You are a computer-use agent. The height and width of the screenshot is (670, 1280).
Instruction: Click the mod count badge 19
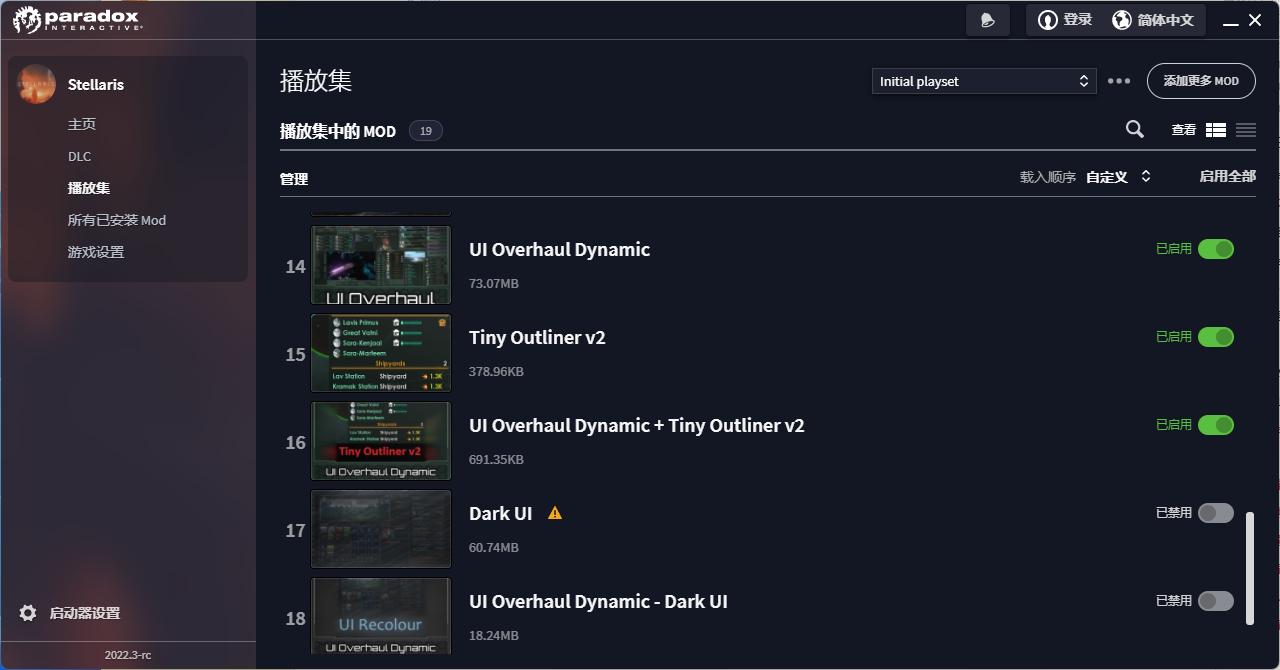(426, 131)
